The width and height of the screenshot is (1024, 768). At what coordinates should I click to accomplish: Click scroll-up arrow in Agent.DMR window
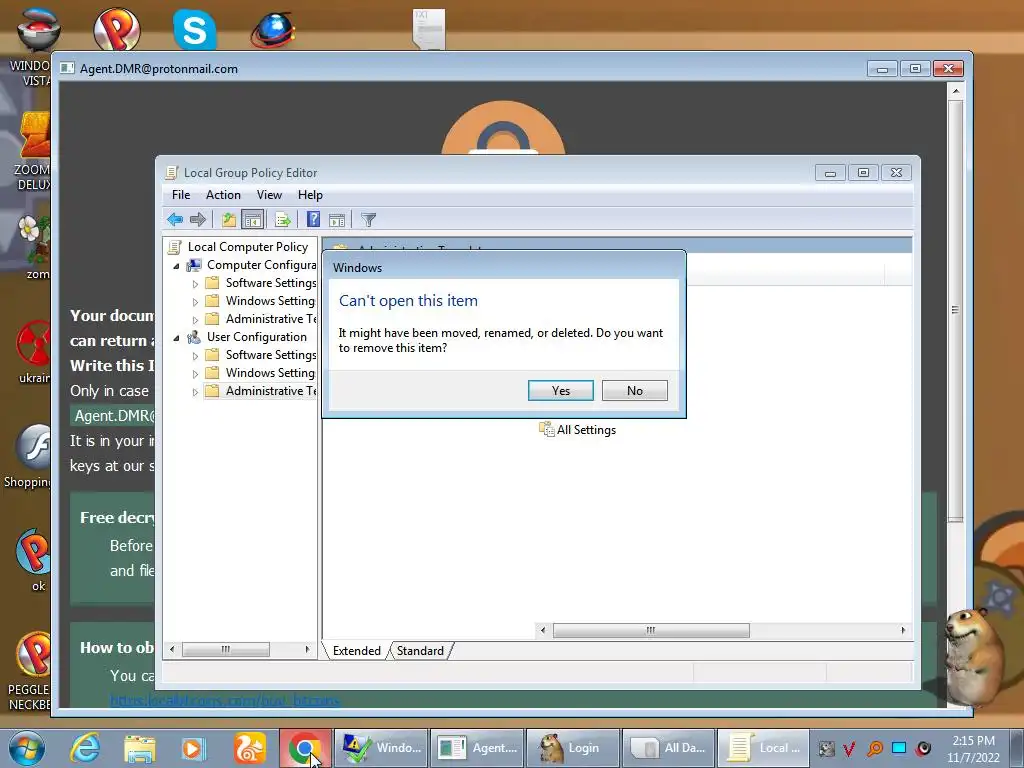[x=955, y=91]
